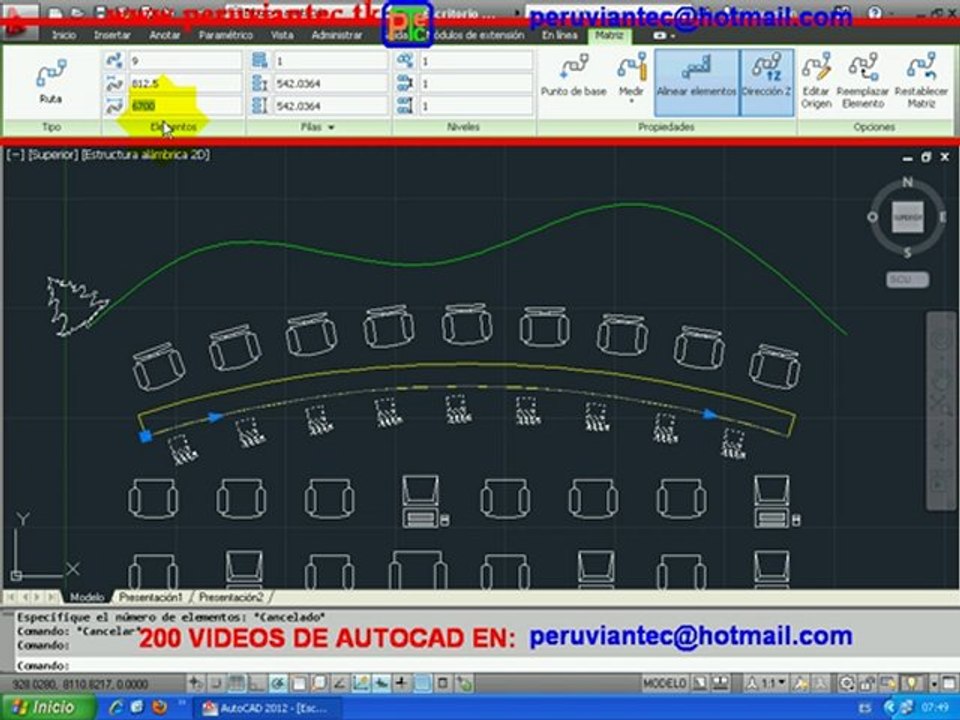
Task: Click Restablecer Matriz in Opciones panel
Action: (921, 80)
